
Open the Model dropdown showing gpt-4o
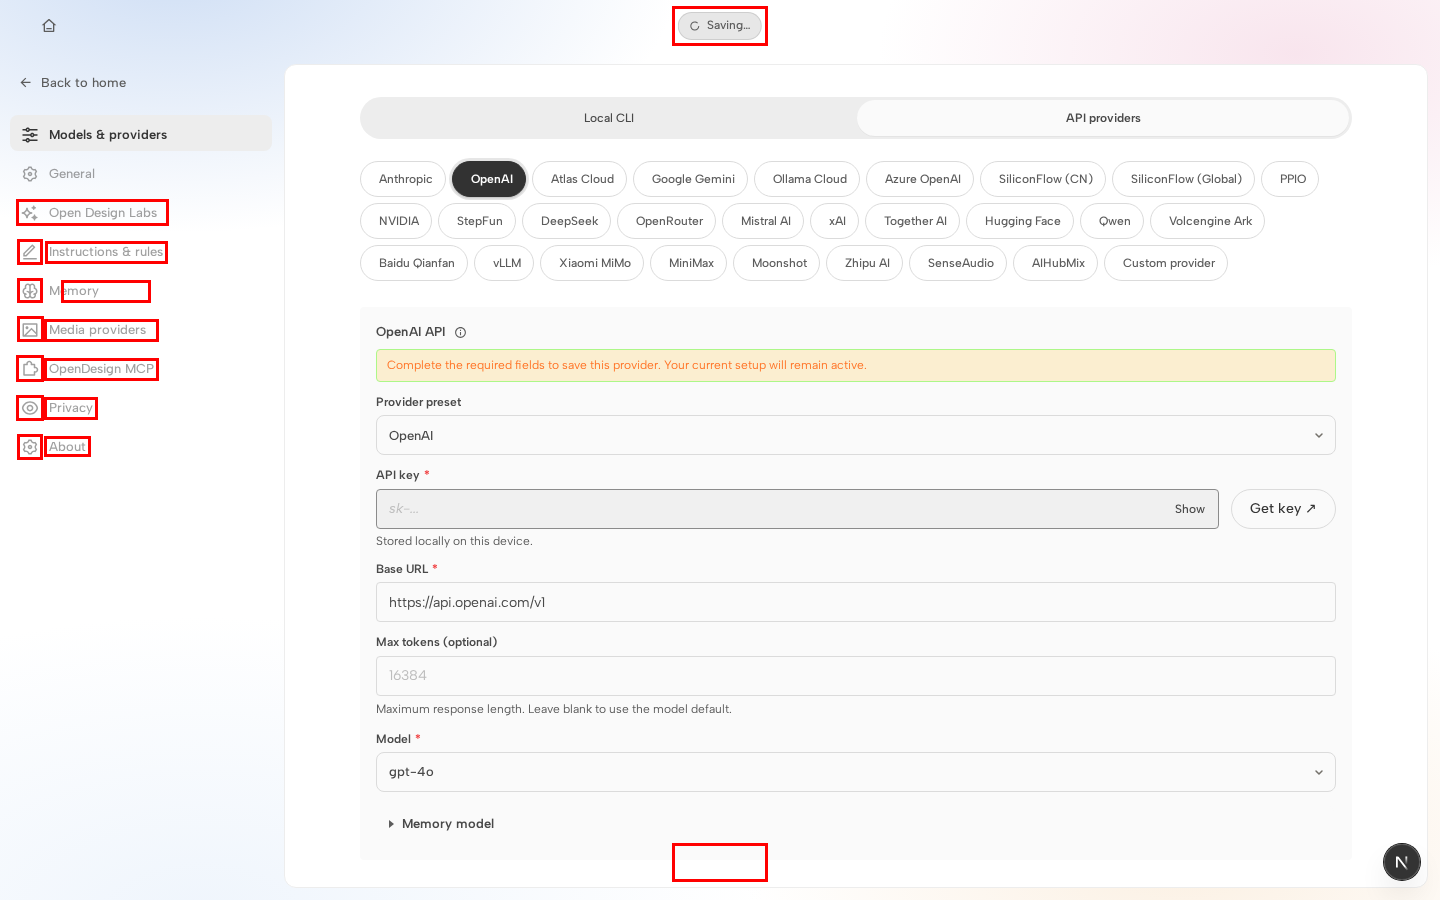[x=856, y=772]
